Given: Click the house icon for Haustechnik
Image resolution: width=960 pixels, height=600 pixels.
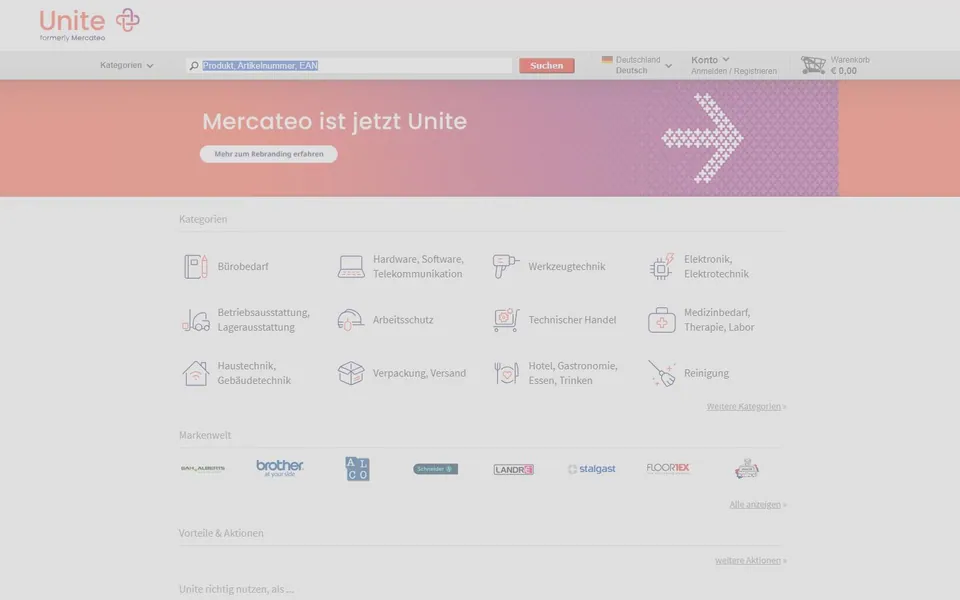Looking at the screenshot, I should click(x=195, y=373).
